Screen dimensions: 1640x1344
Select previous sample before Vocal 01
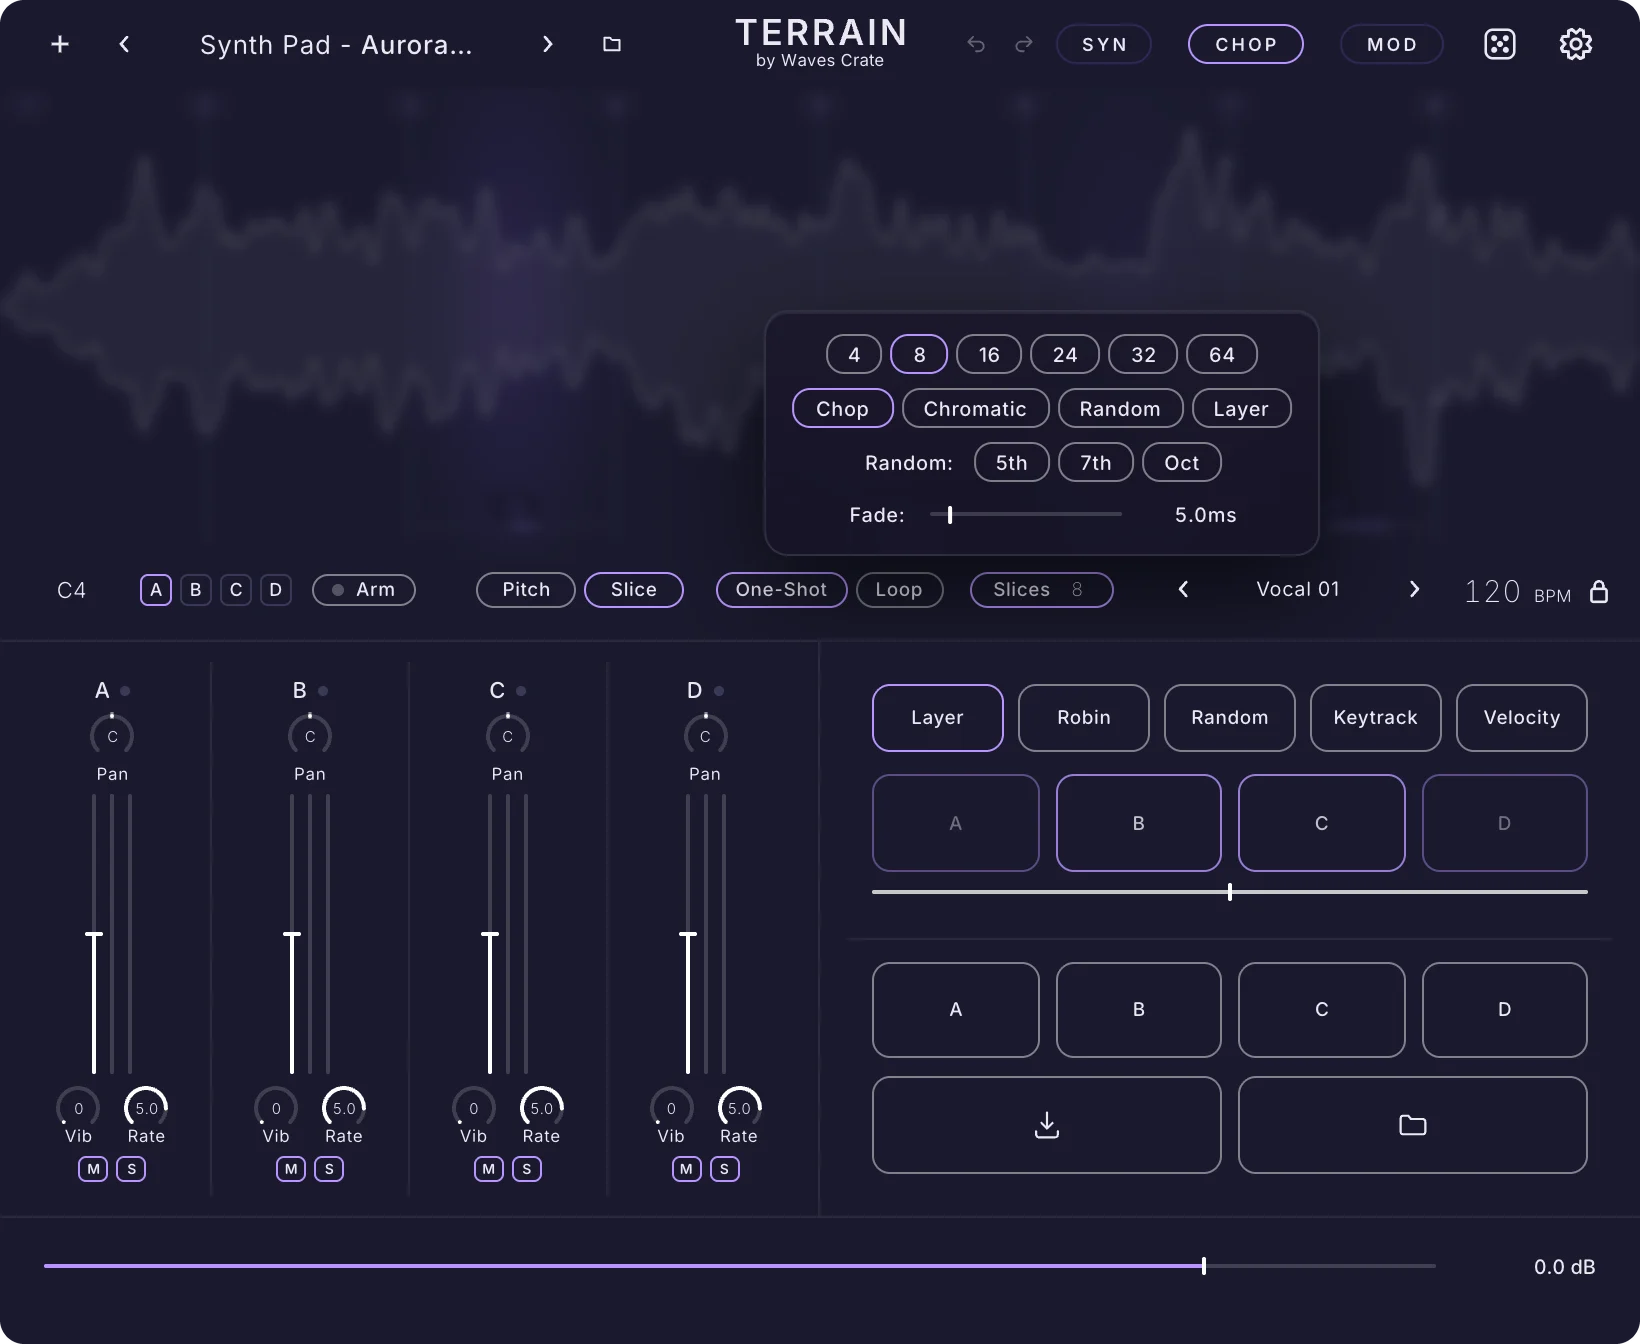[x=1184, y=590]
